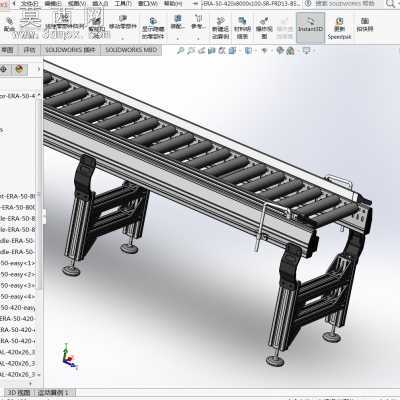Image resolution: width=400 pixels, height=400 pixels.
Task: Click the Take Snapshot tool
Action: [365, 25]
